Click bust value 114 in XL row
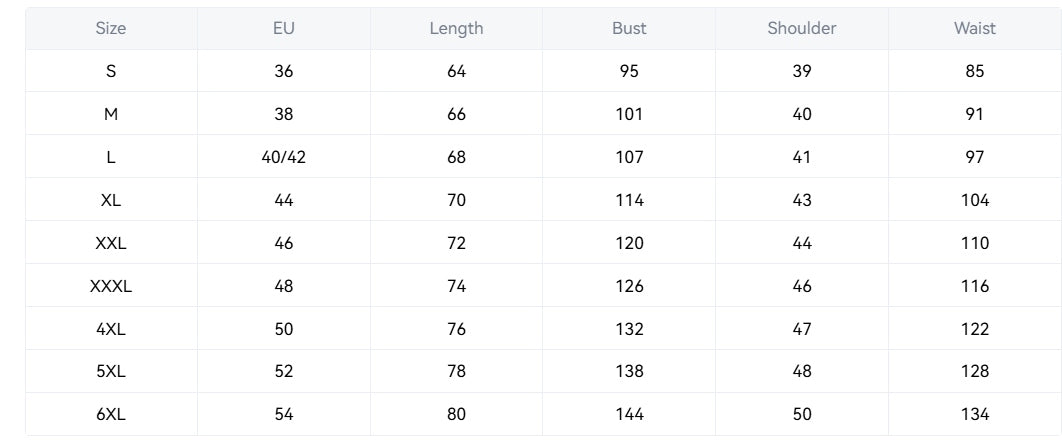1062x447 pixels. point(629,200)
